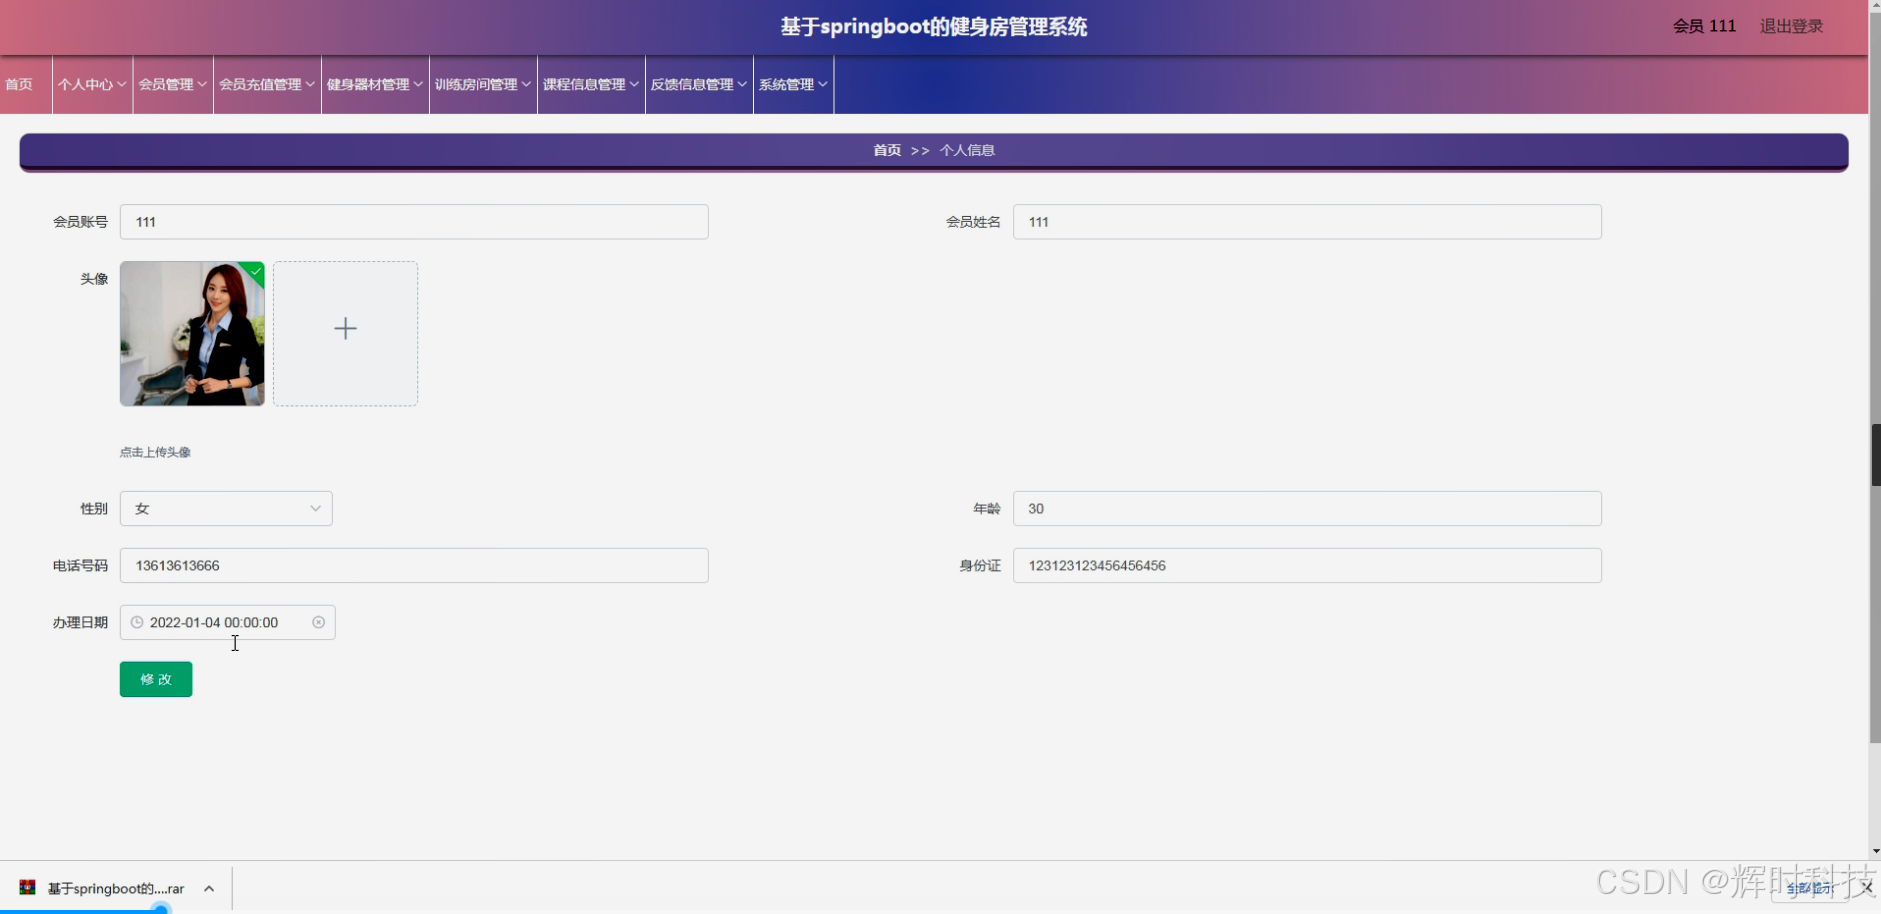The height and width of the screenshot is (914, 1881).
Task: Click inside the 会员账号 input field
Action: pyautogui.click(x=414, y=221)
